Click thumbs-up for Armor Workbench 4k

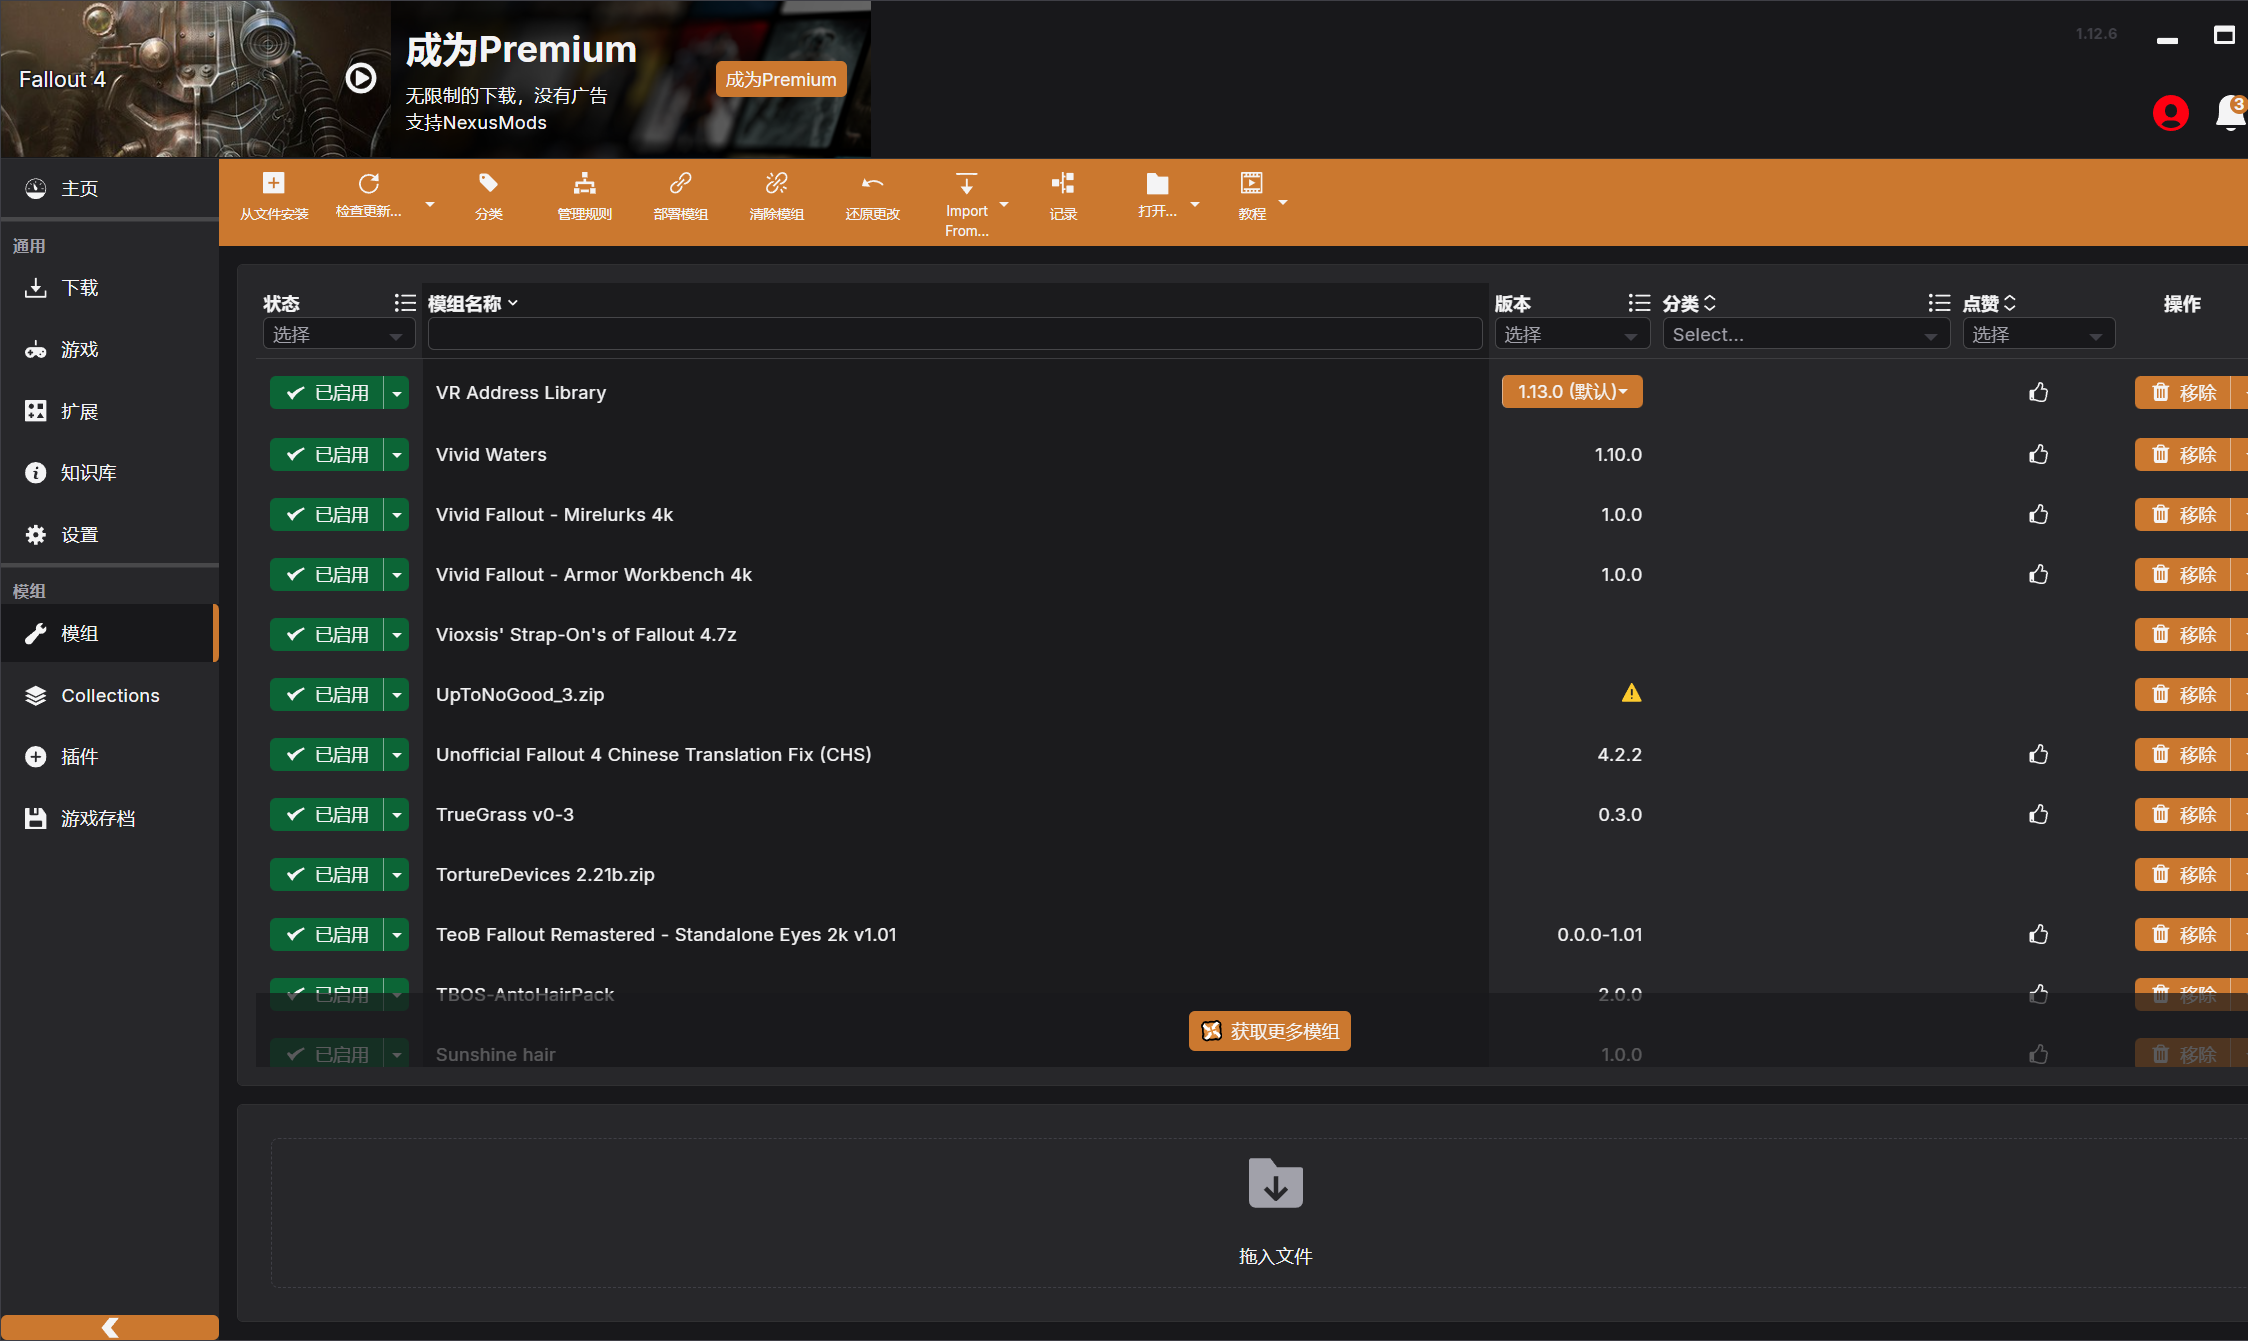(2038, 574)
